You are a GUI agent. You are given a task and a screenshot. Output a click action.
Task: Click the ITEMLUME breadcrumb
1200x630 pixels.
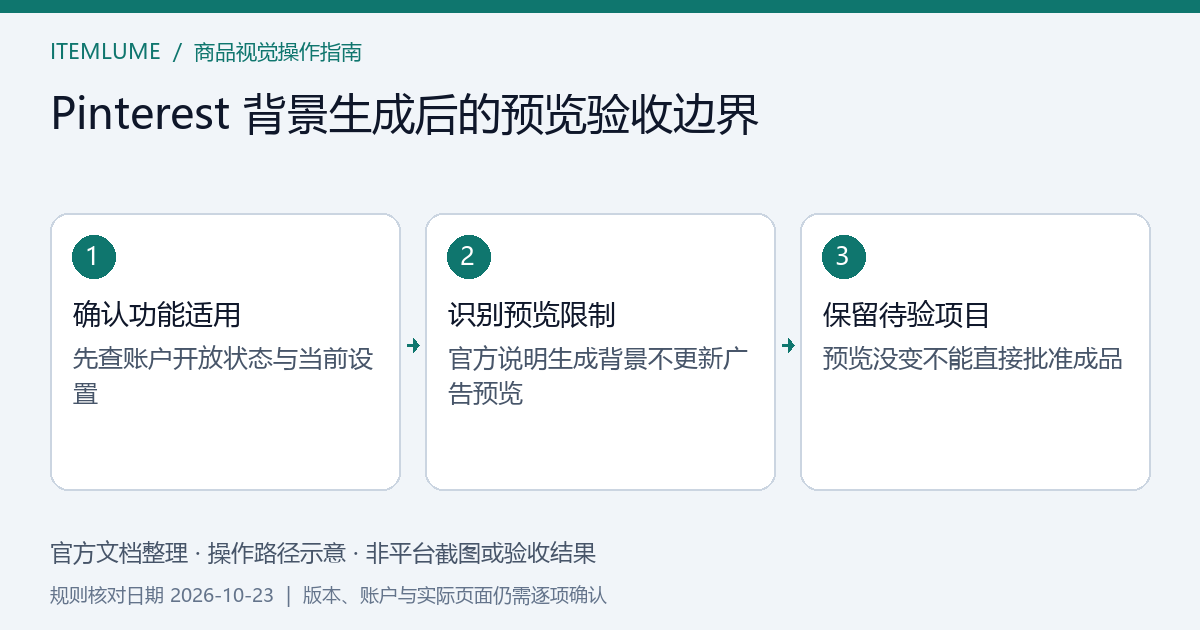pos(105,52)
